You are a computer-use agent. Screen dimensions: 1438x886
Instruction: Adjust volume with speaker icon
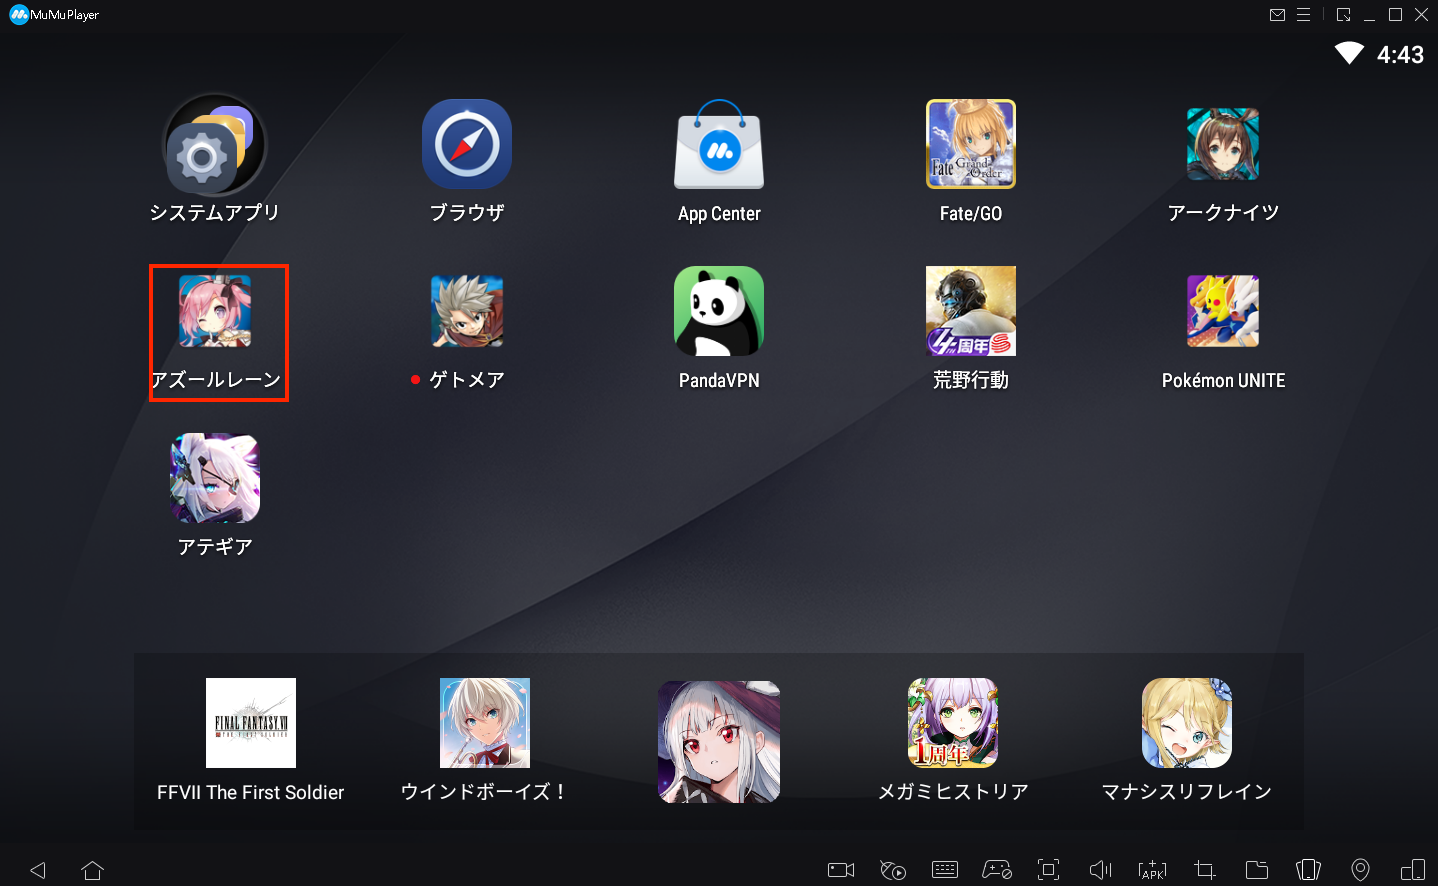click(x=1100, y=870)
